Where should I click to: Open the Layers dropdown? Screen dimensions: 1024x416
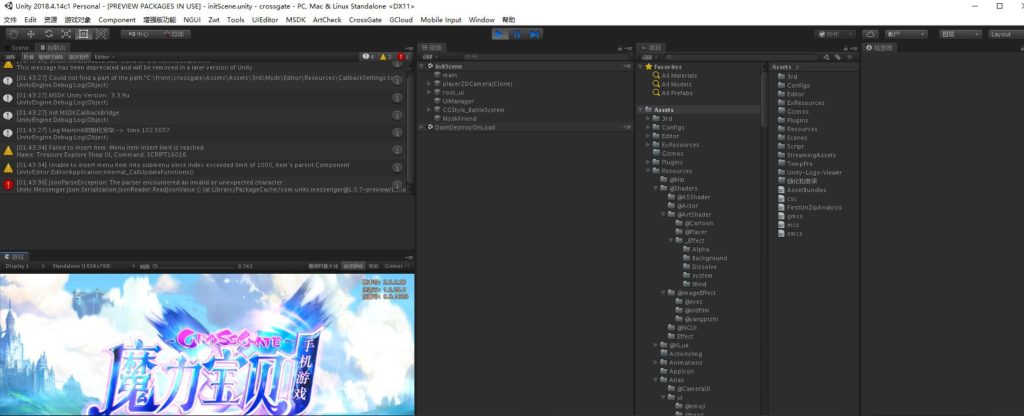tap(959, 34)
